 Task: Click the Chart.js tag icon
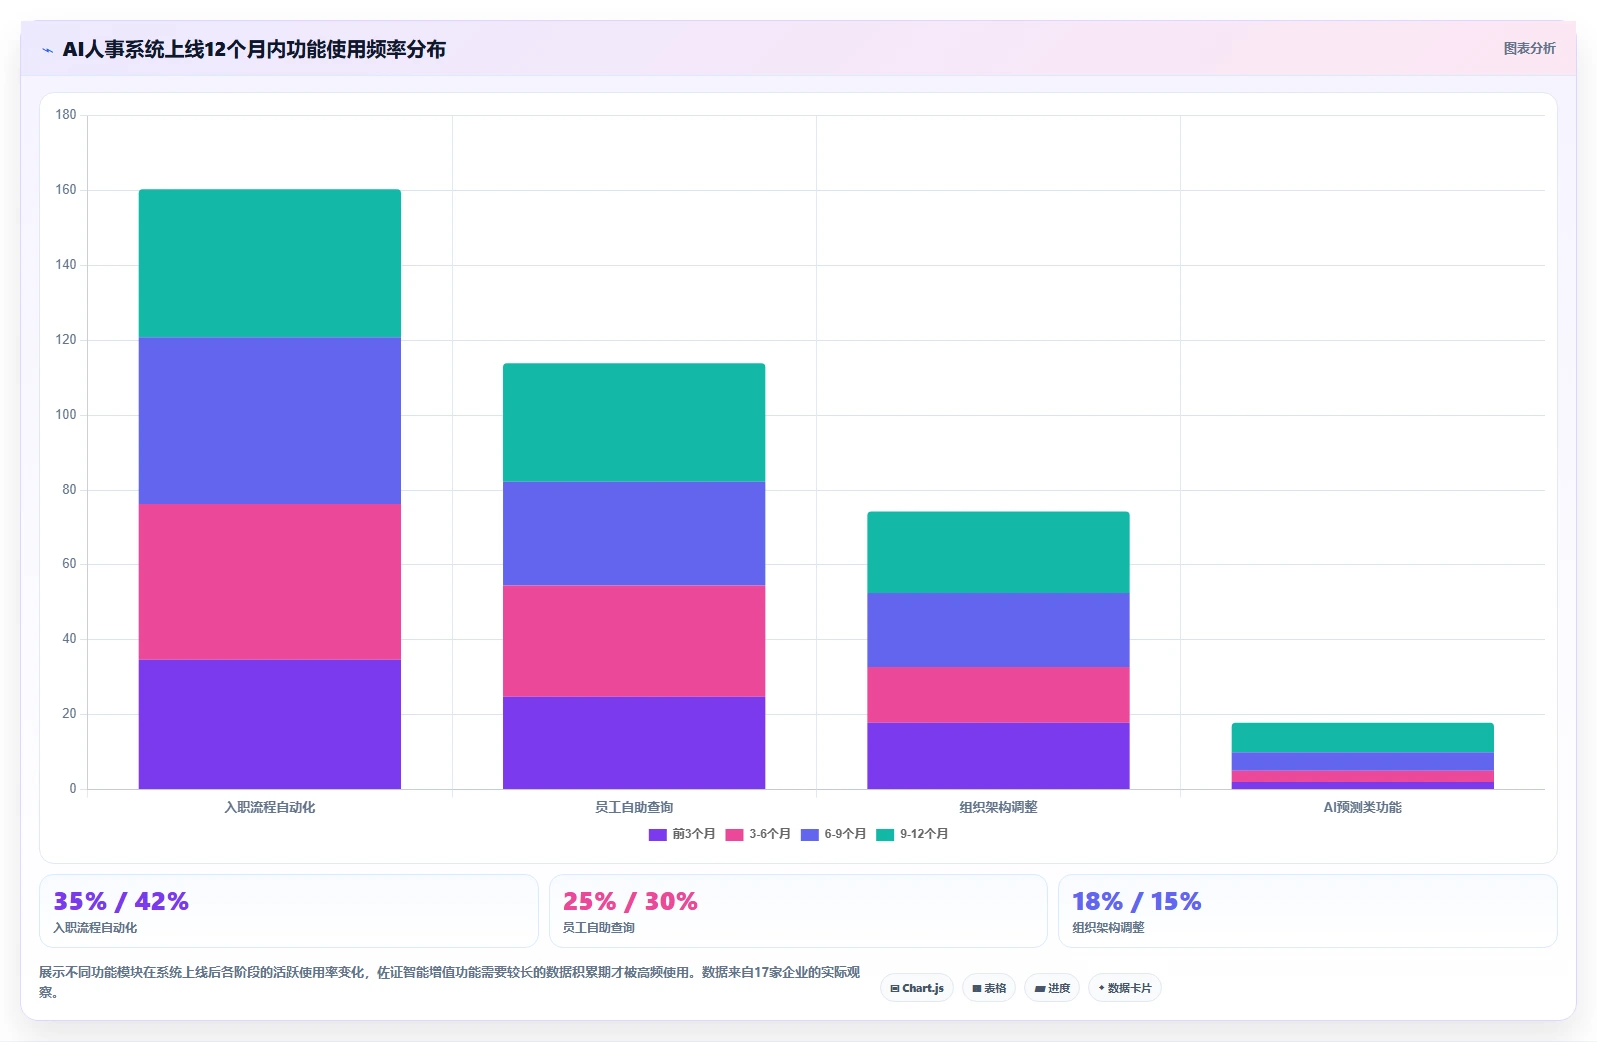(x=894, y=988)
